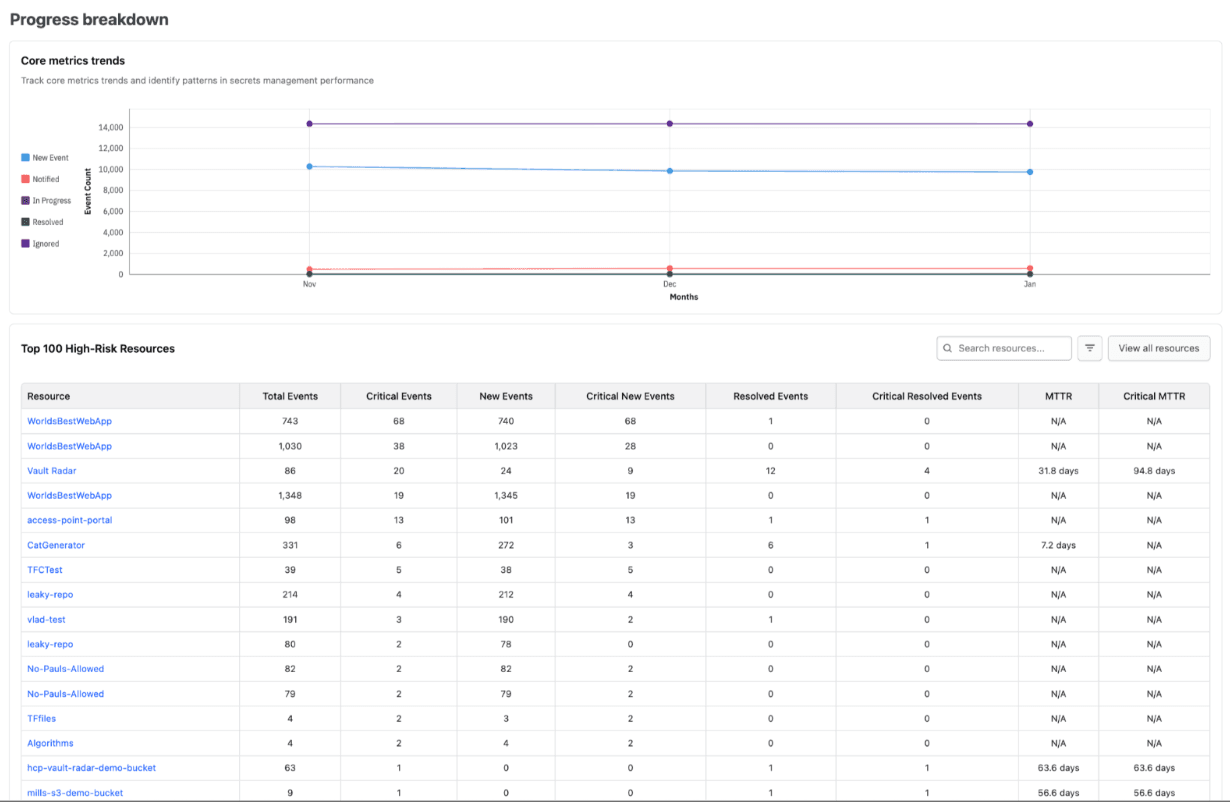Sort the table by Critical Events column
The height and width of the screenshot is (802, 1230).
[397, 396]
